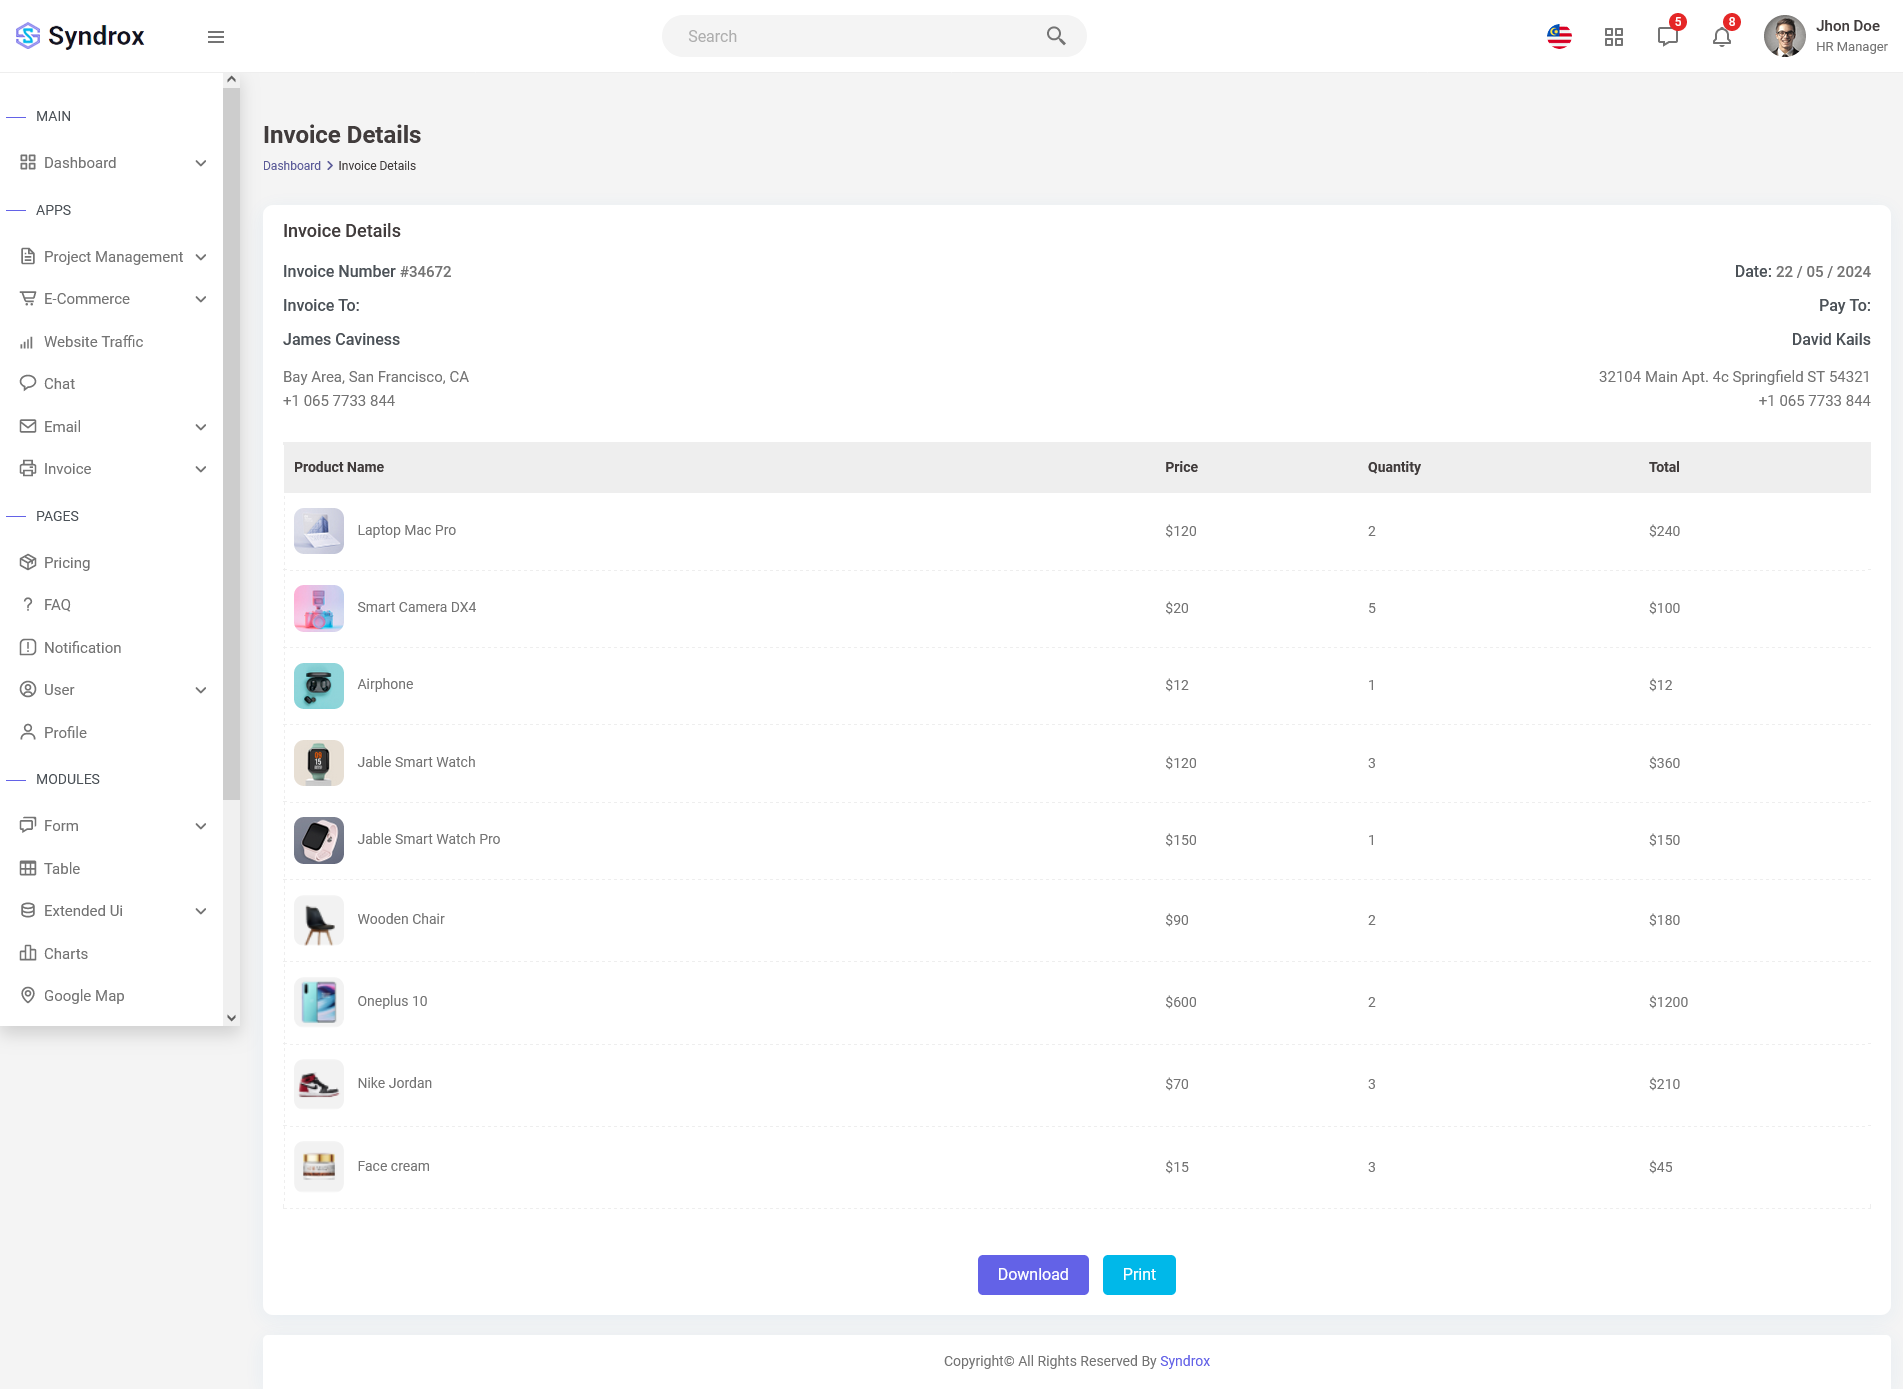Follow the Dashboard breadcrumb link

[x=292, y=166]
